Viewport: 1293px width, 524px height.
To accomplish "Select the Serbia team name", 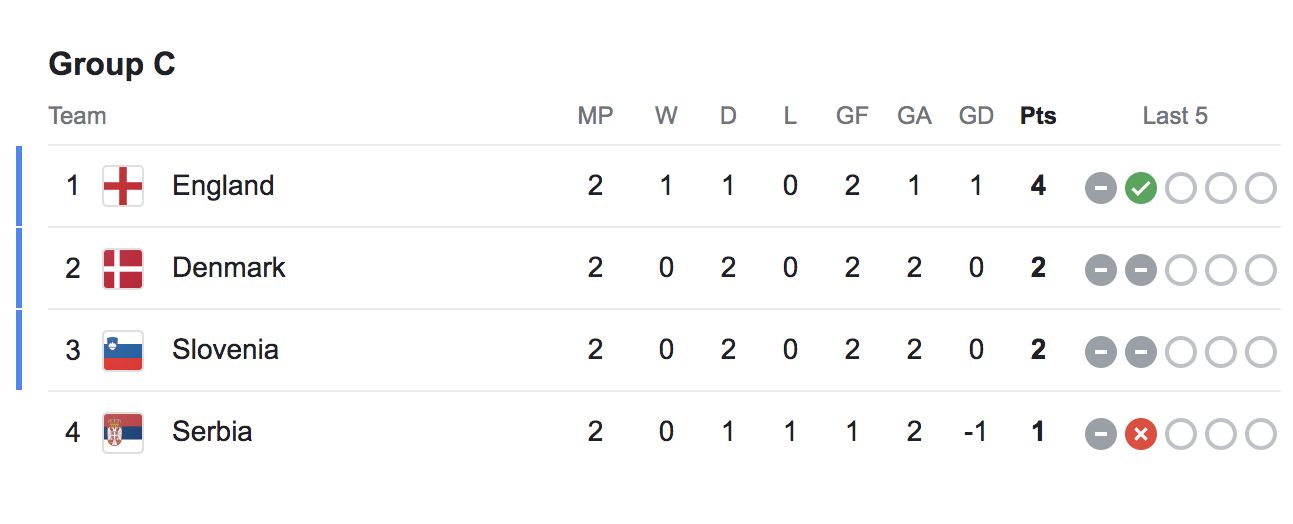I will [x=212, y=432].
